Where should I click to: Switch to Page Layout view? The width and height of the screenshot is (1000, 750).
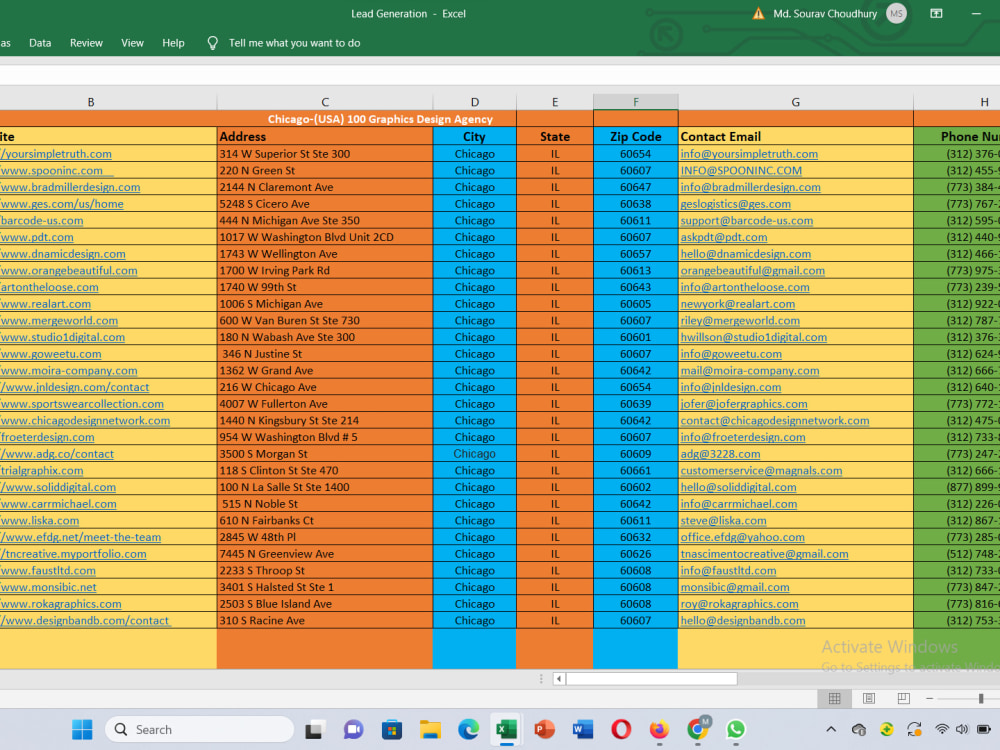869,698
